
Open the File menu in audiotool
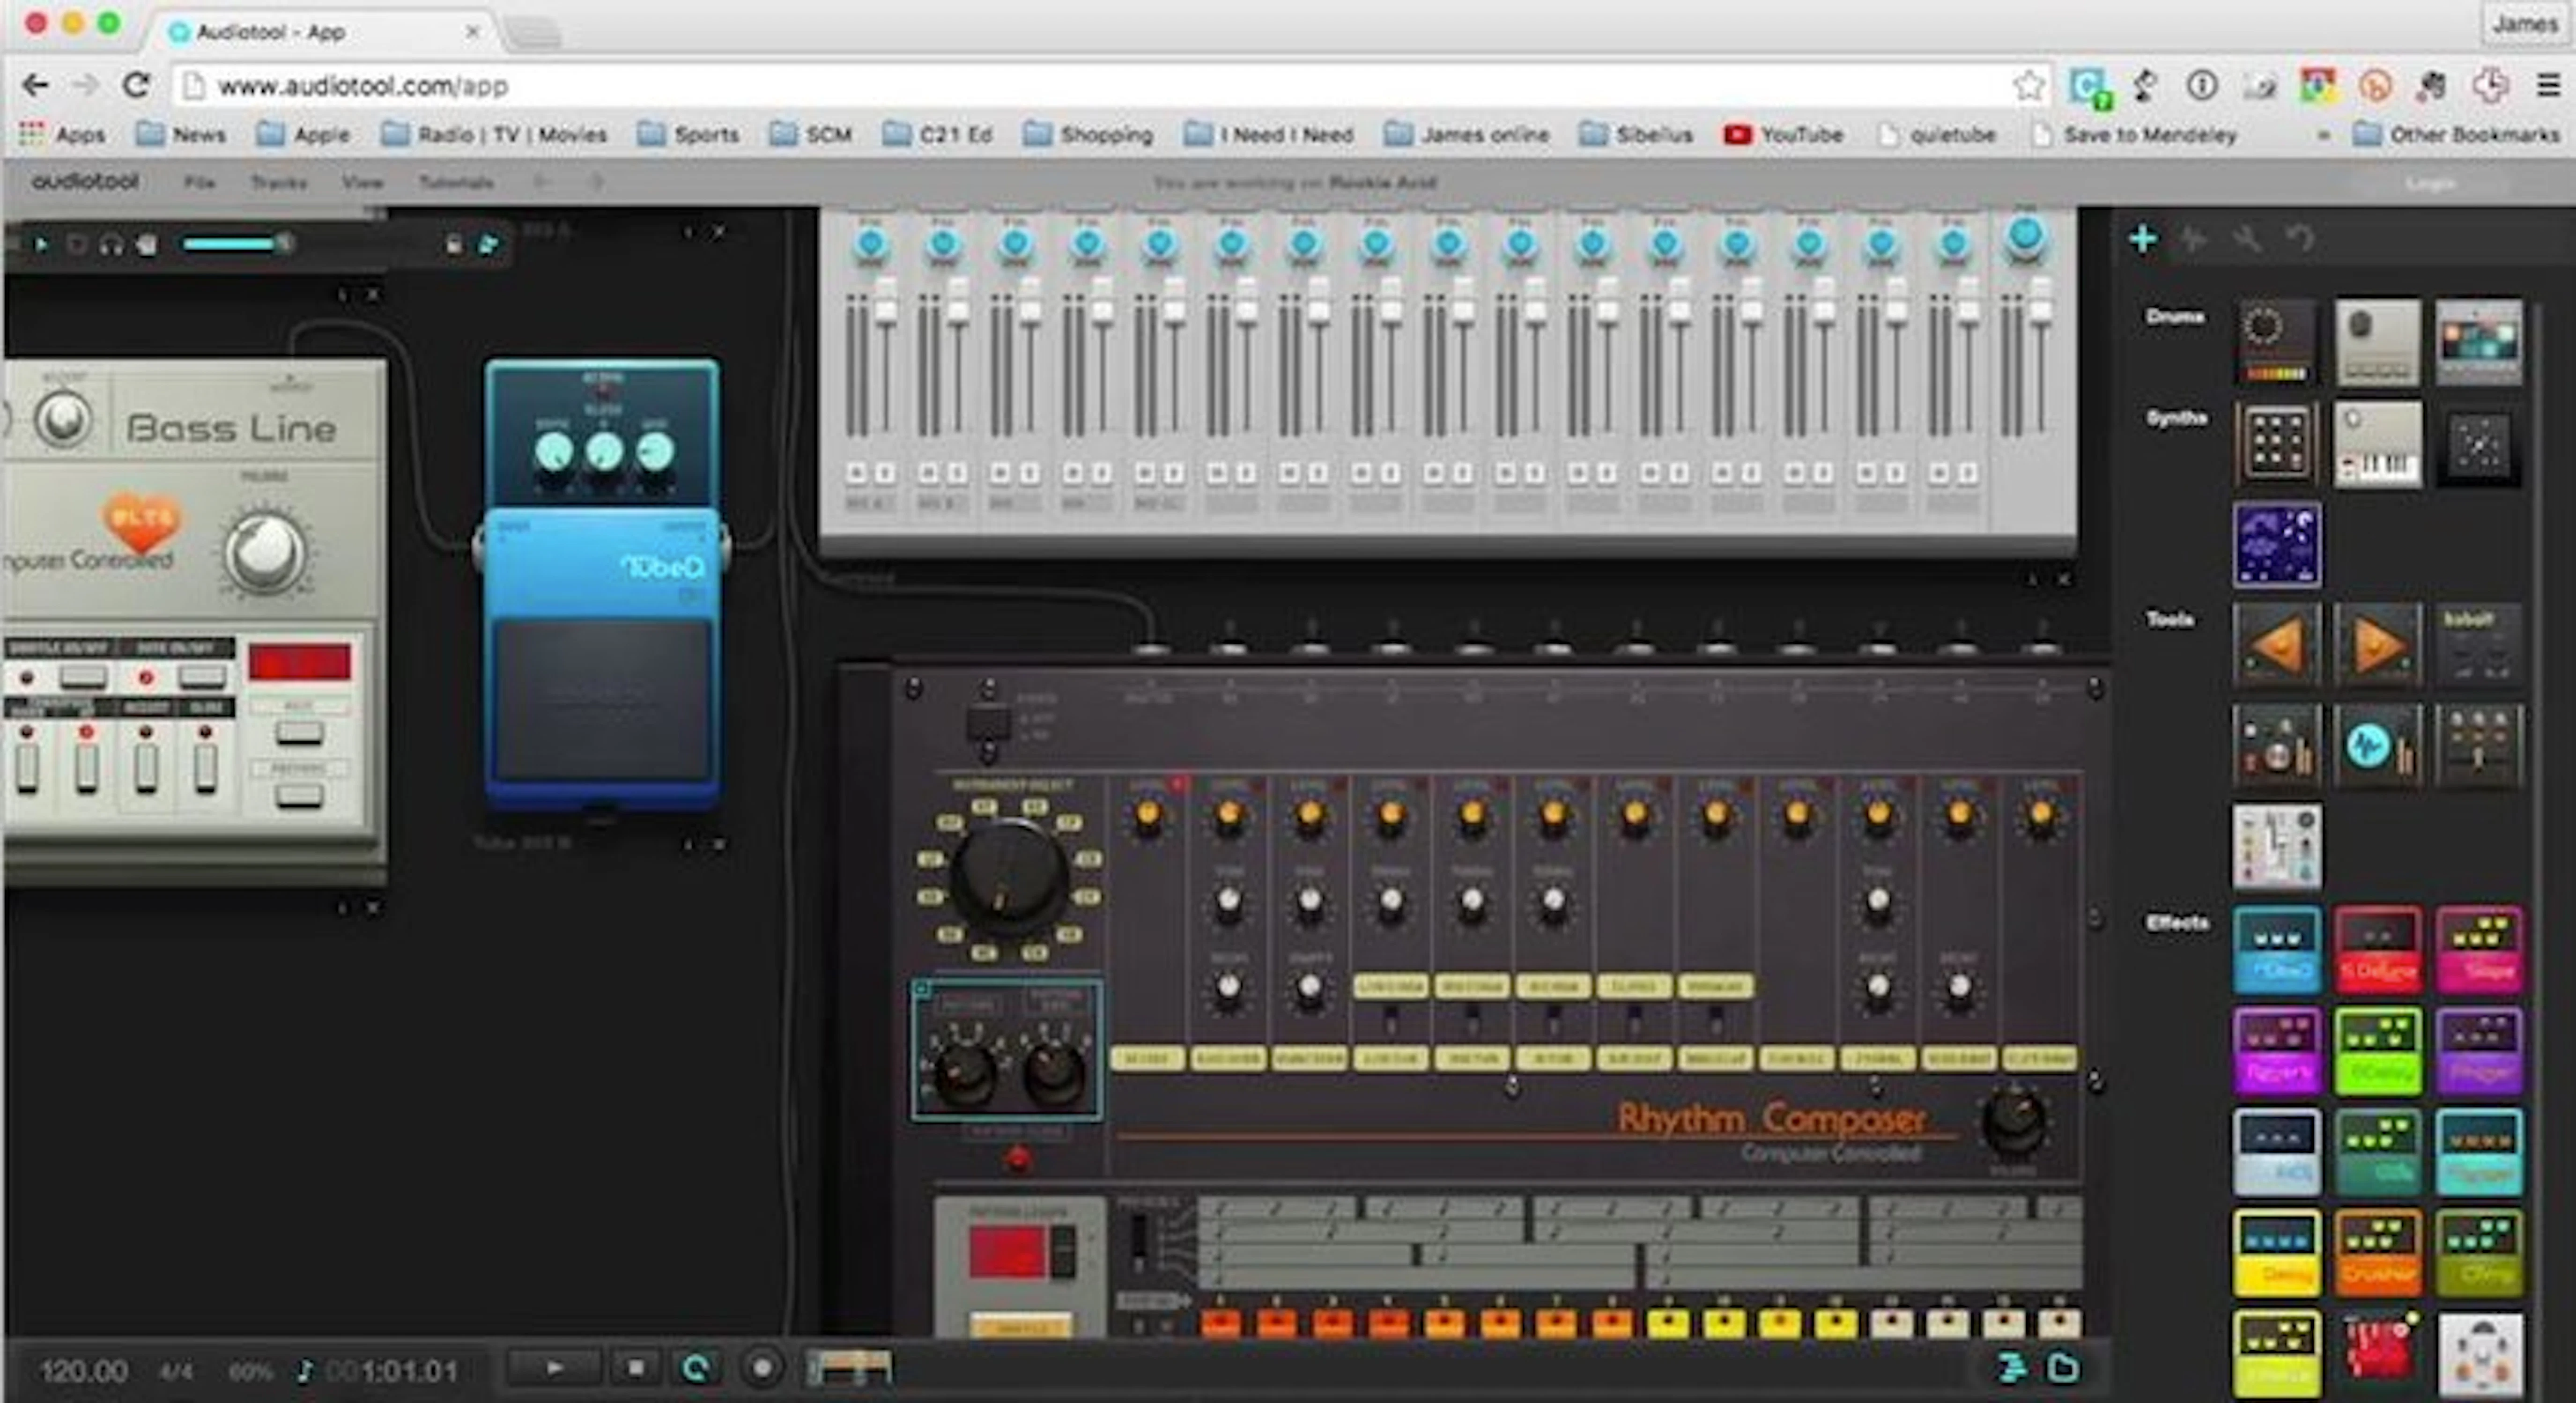(x=200, y=183)
